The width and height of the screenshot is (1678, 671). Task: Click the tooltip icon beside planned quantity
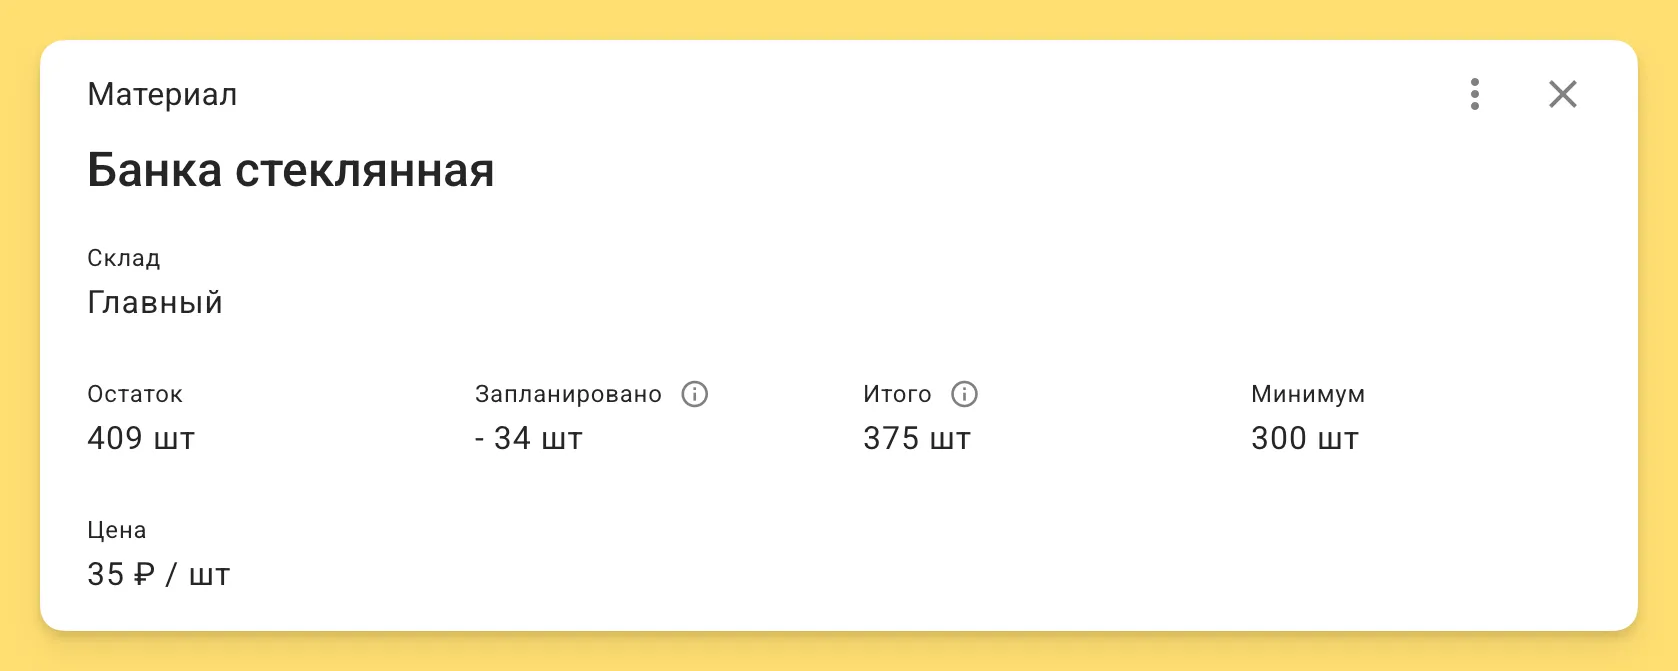(696, 395)
